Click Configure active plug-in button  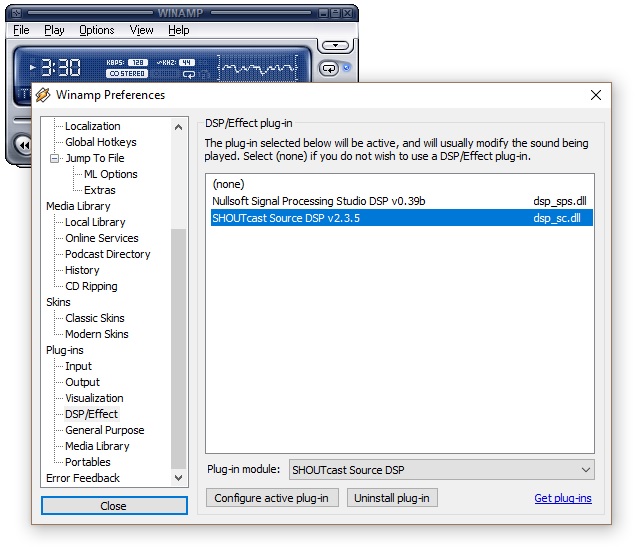pos(272,498)
